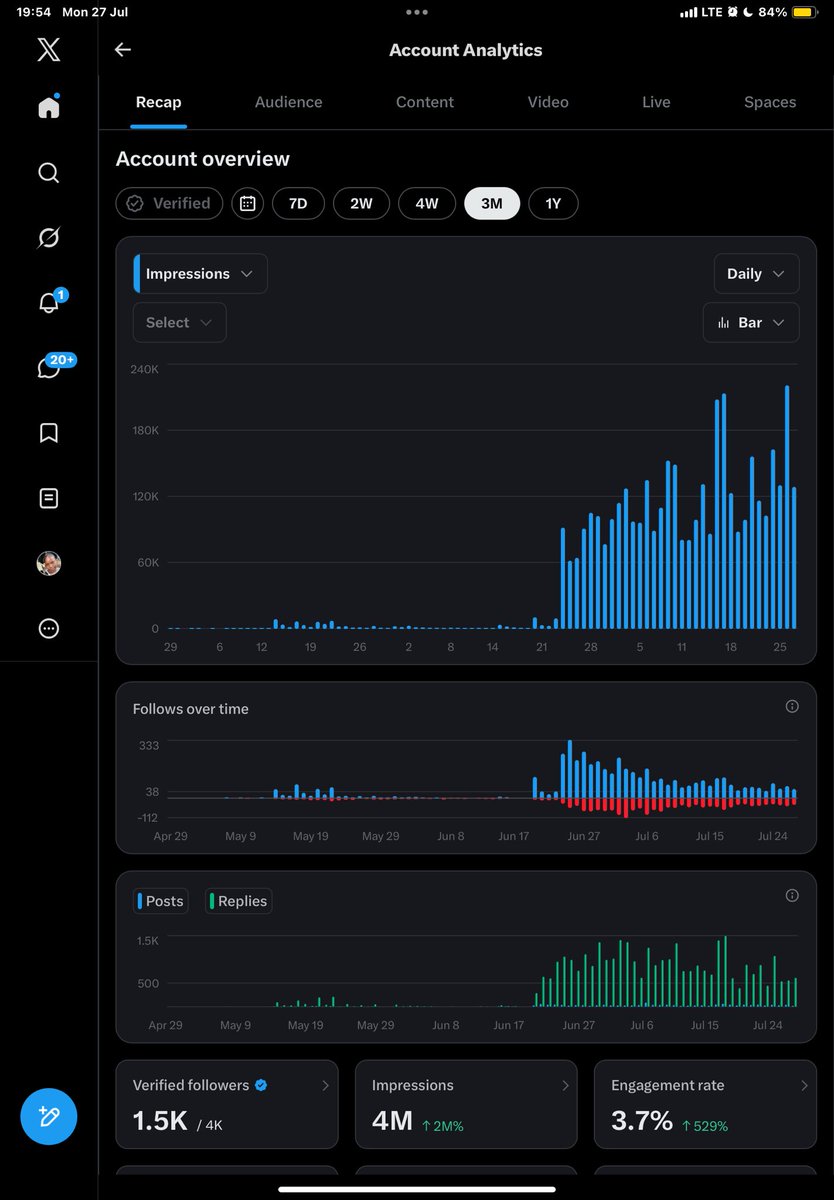This screenshot has width=834, height=1200.
Task: Open the Verified followers 1.5K card
Action: tap(227, 1104)
